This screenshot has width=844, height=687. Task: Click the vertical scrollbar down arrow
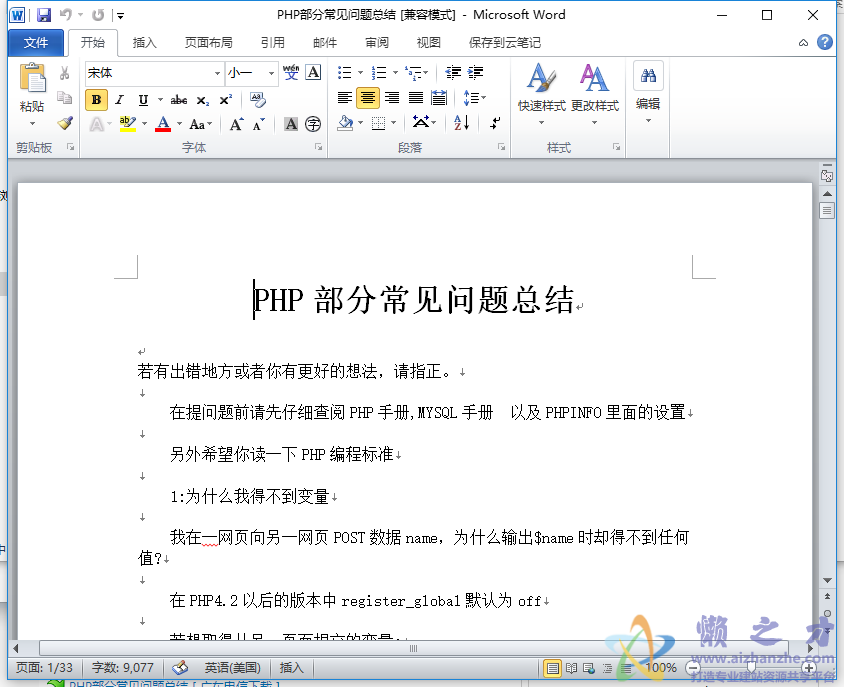(x=827, y=580)
